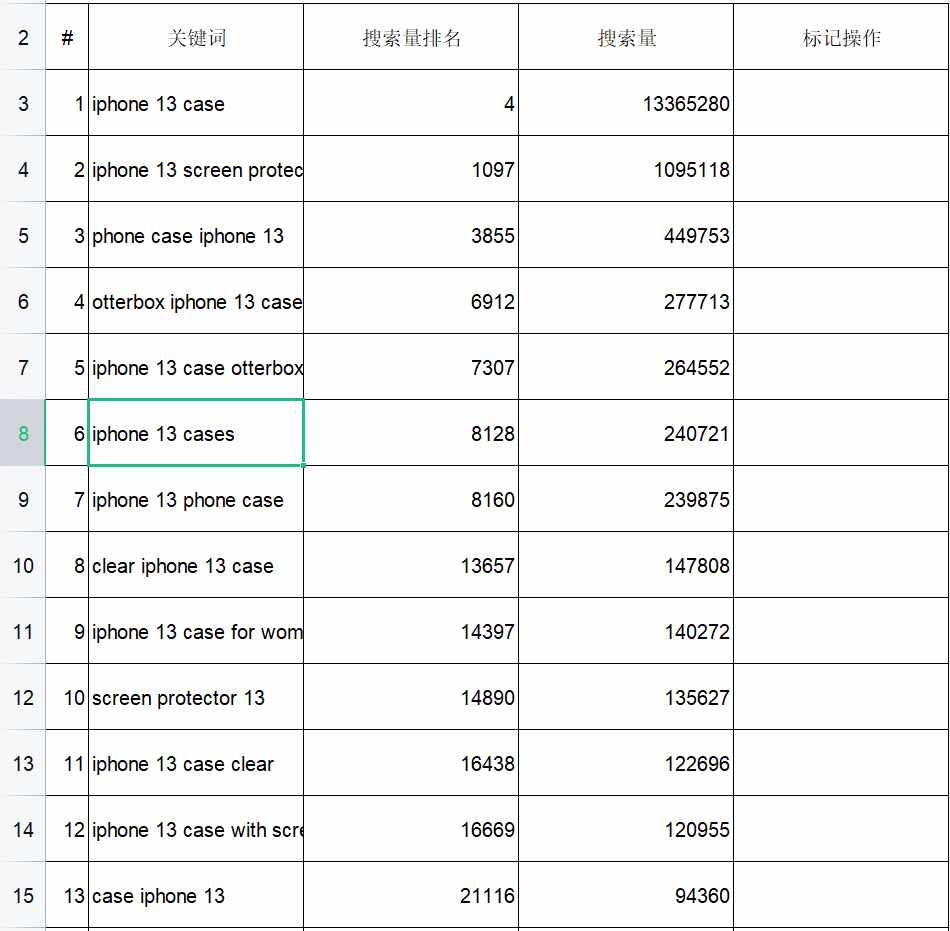Select search volume 264552

626,367
